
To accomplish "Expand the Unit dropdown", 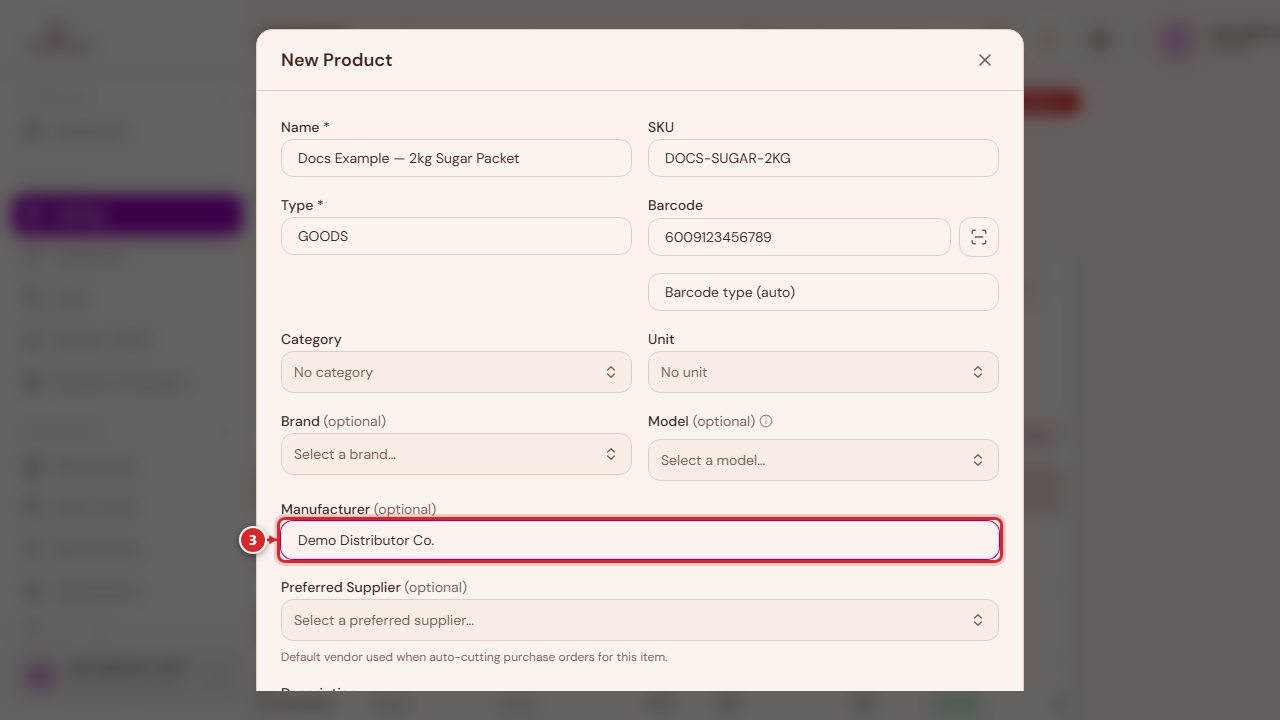I will pos(823,372).
